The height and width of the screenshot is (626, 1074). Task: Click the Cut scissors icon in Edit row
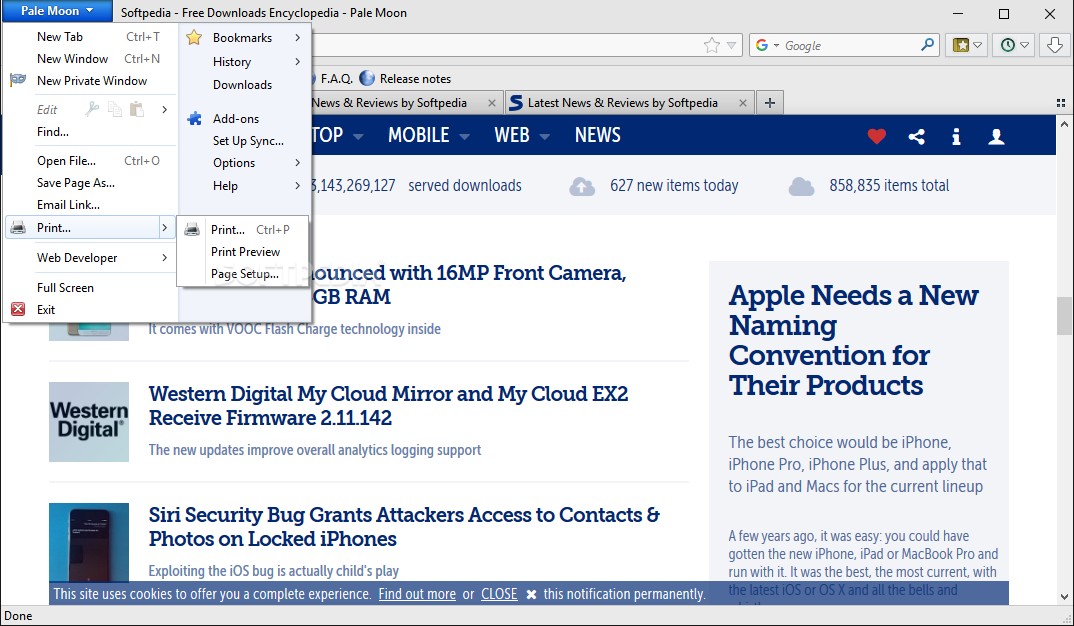coord(92,109)
